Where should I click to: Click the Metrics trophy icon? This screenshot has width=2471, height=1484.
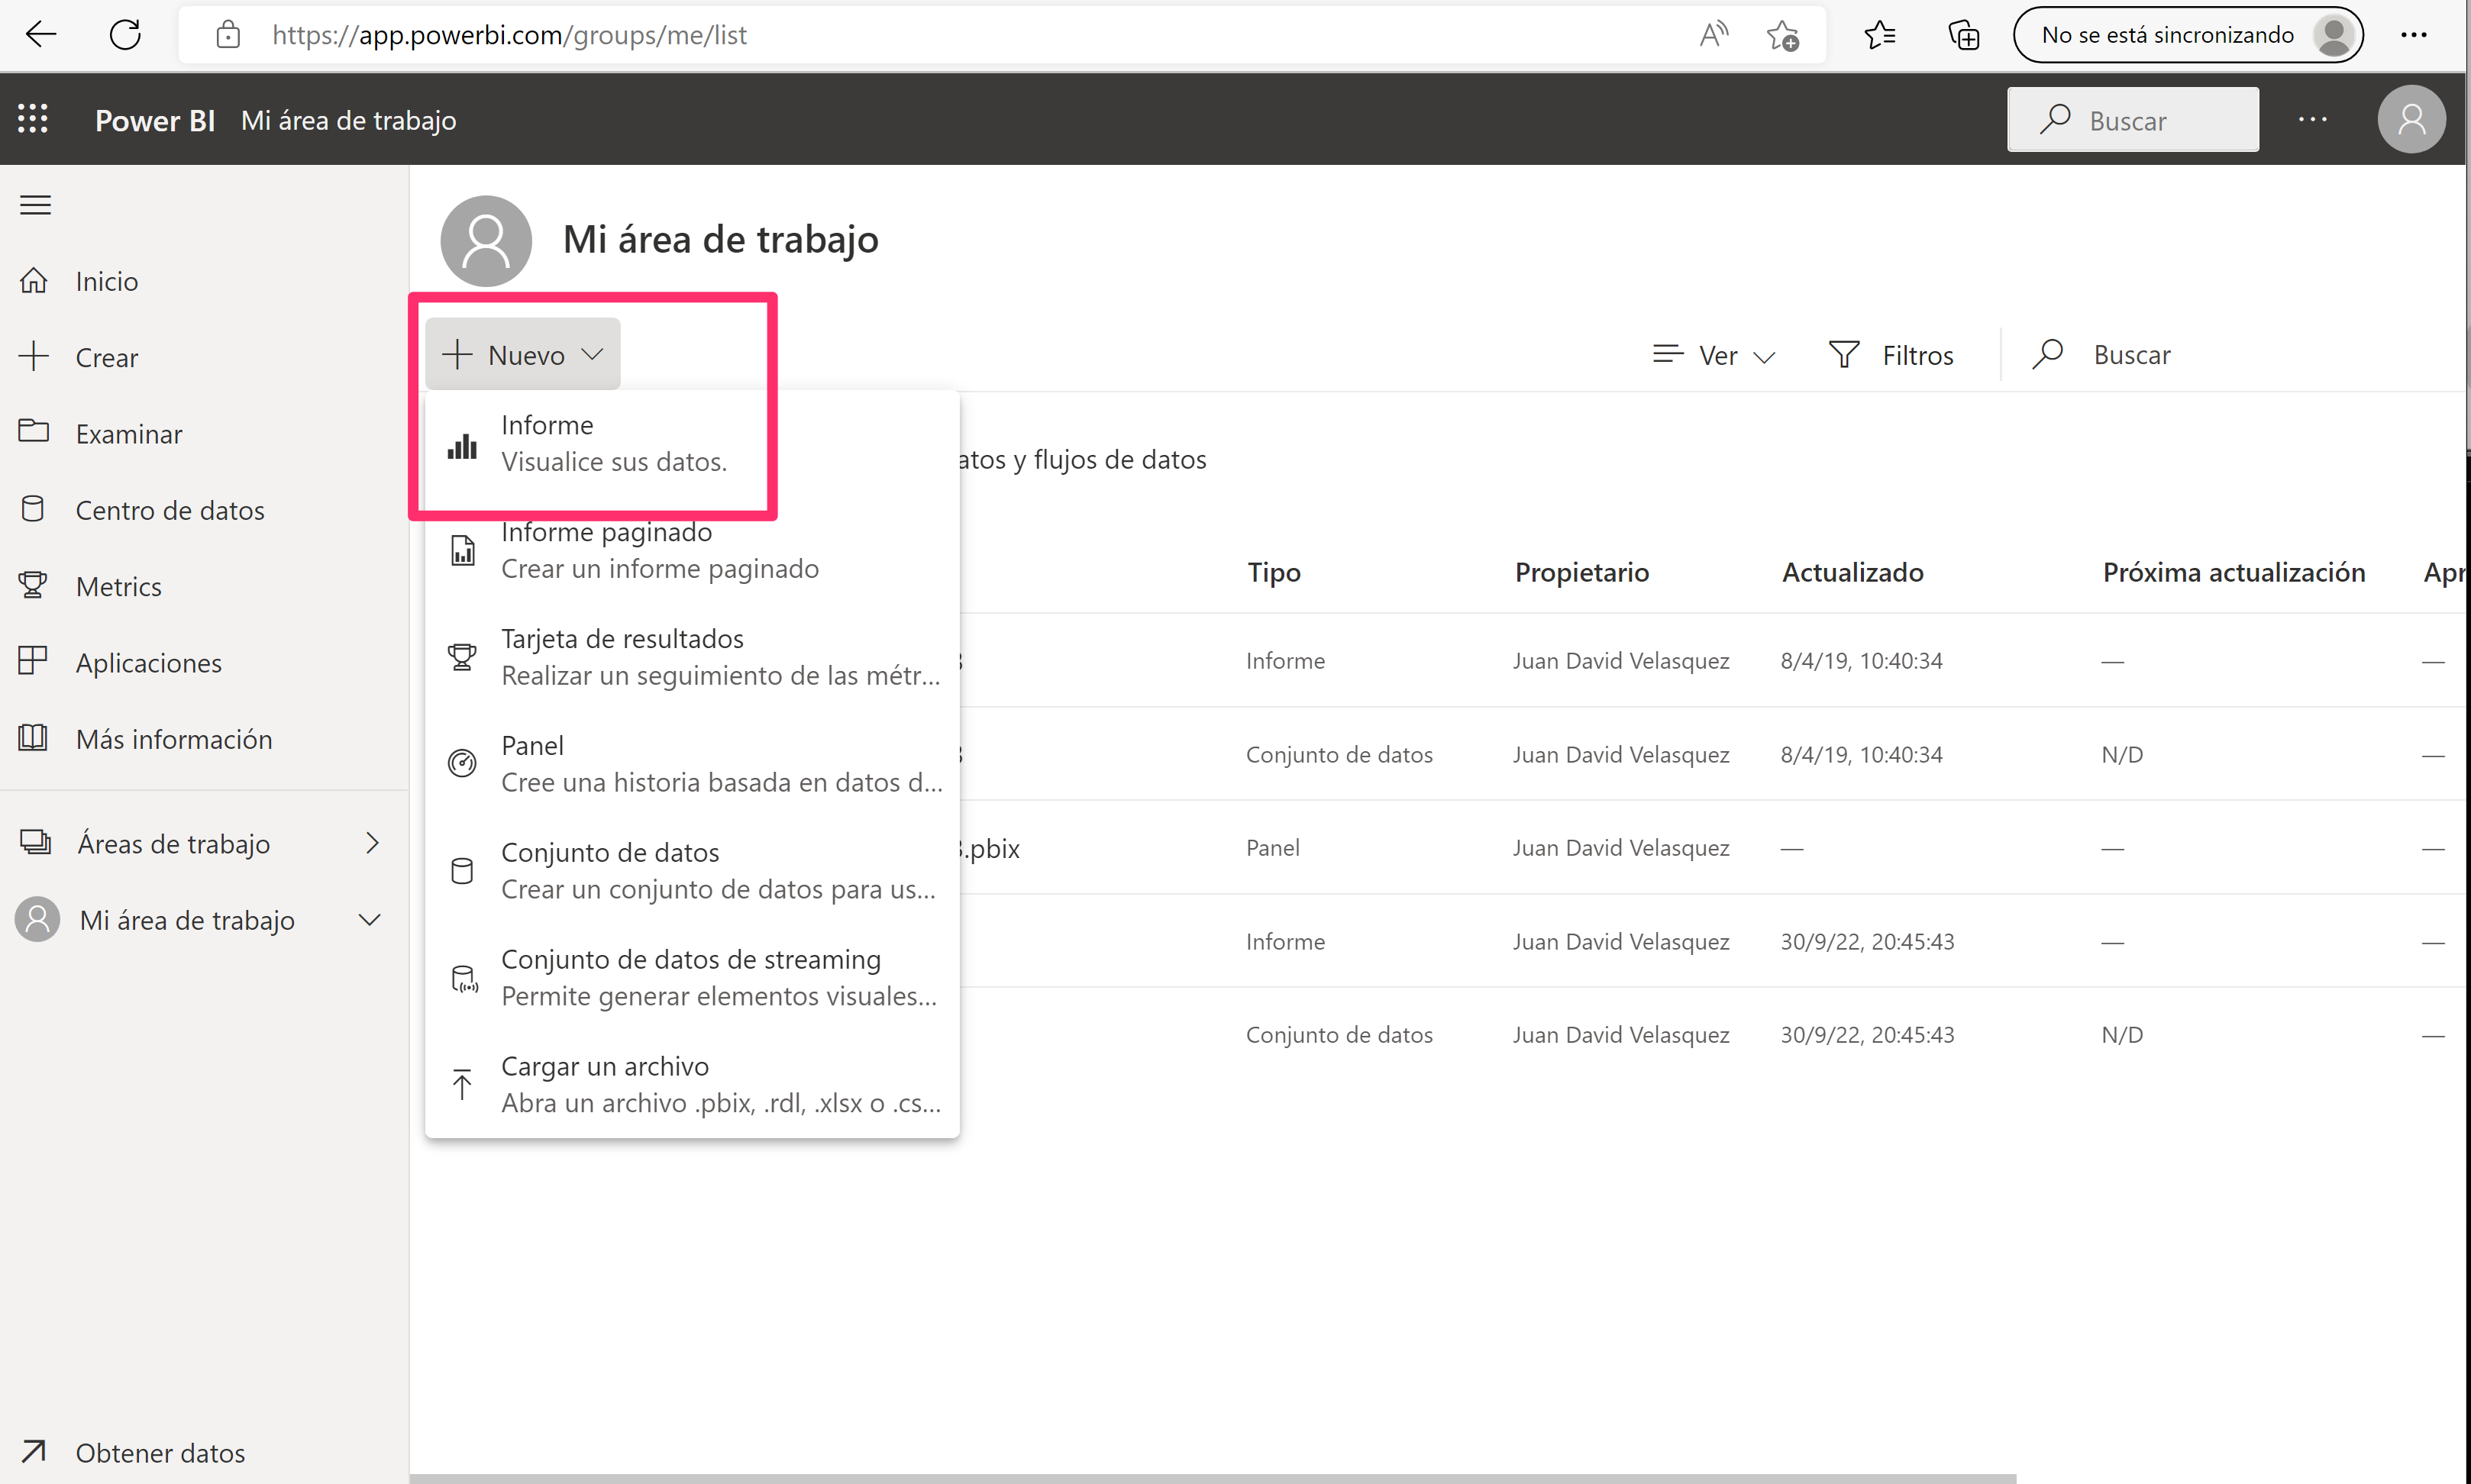click(x=33, y=585)
